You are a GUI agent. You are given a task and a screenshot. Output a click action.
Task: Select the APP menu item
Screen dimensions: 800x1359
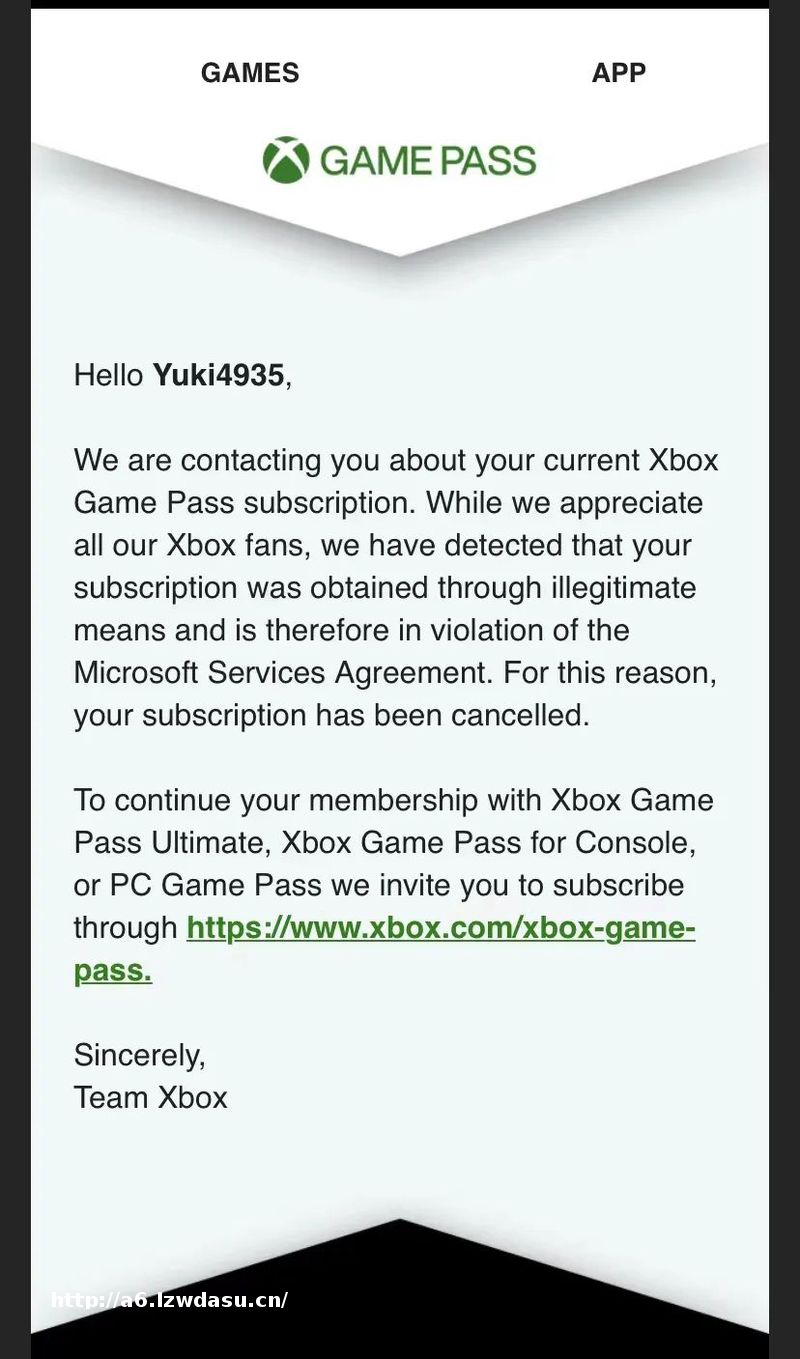coord(618,72)
